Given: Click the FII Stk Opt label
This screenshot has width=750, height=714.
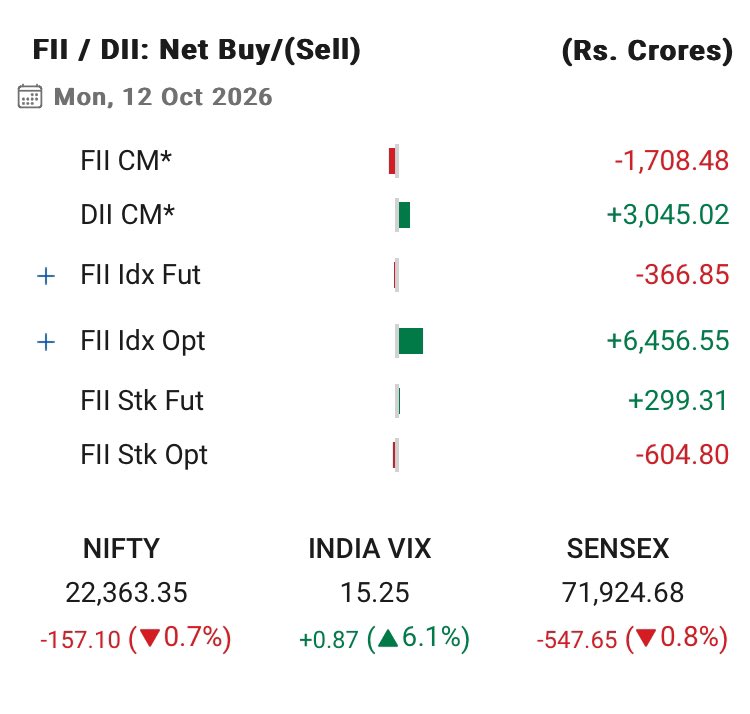Looking at the screenshot, I should (143, 455).
